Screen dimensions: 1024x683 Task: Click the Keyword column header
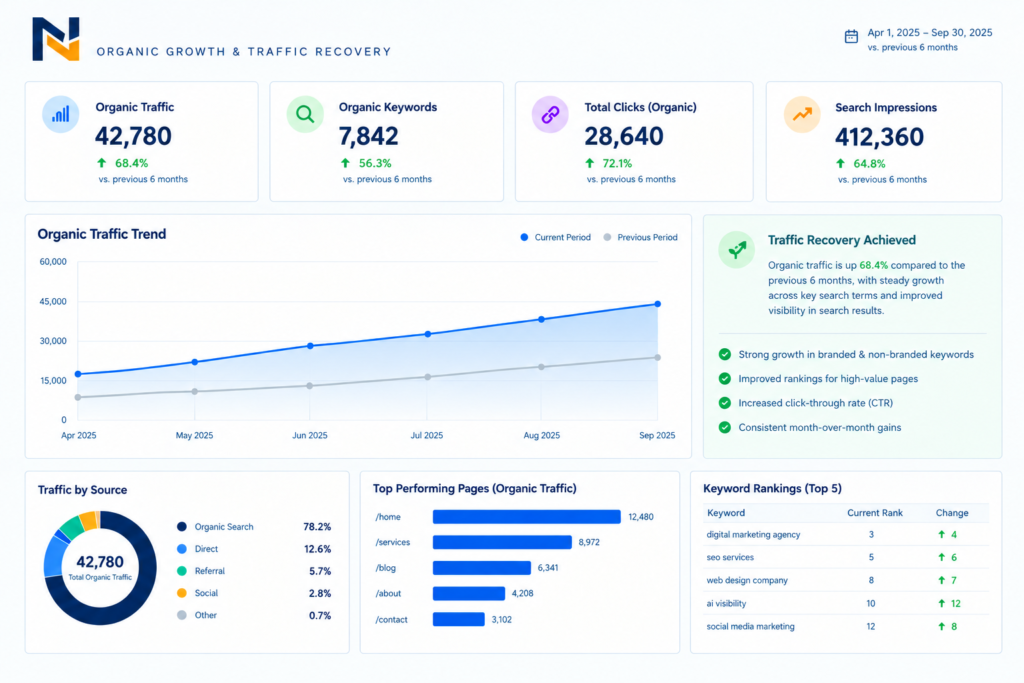pos(726,513)
